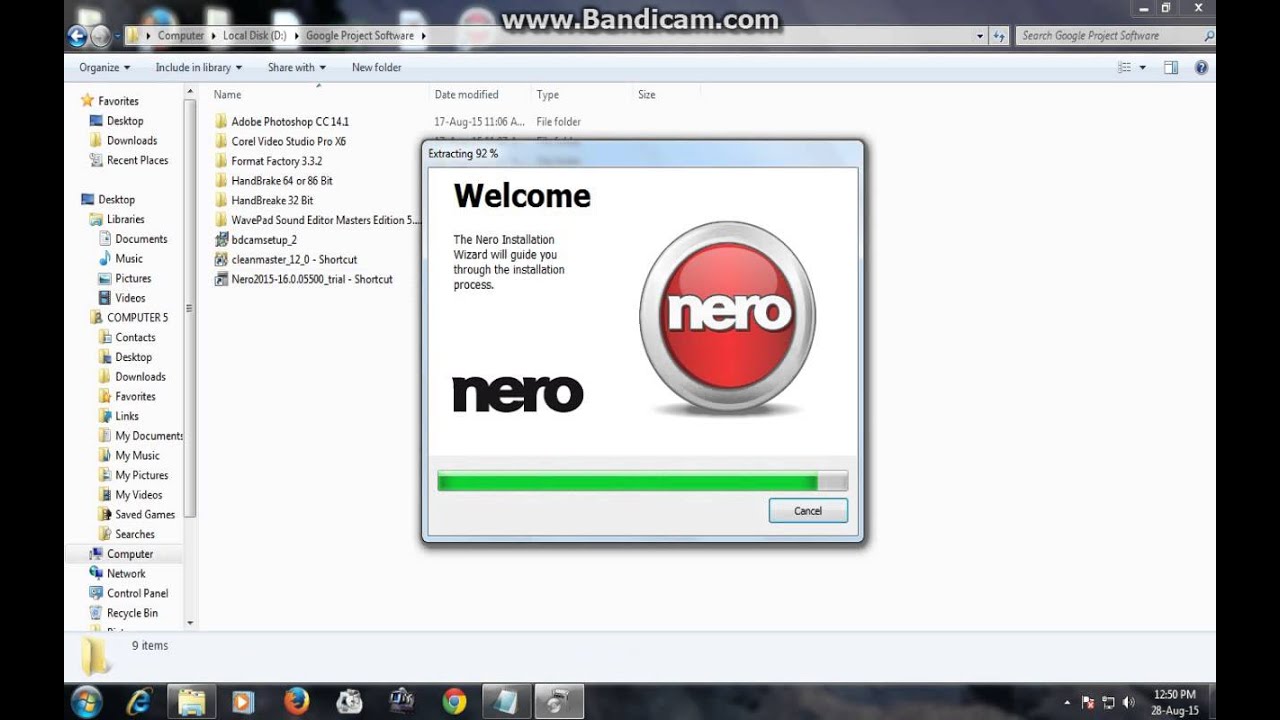
Task: Select Network in the navigation pane
Action: point(126,574)
